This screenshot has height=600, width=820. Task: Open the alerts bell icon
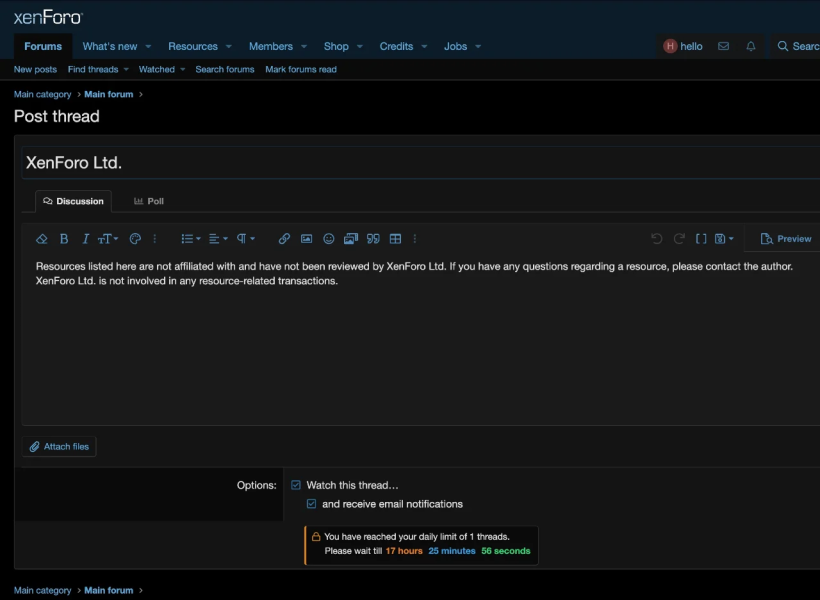pos(751,46)
